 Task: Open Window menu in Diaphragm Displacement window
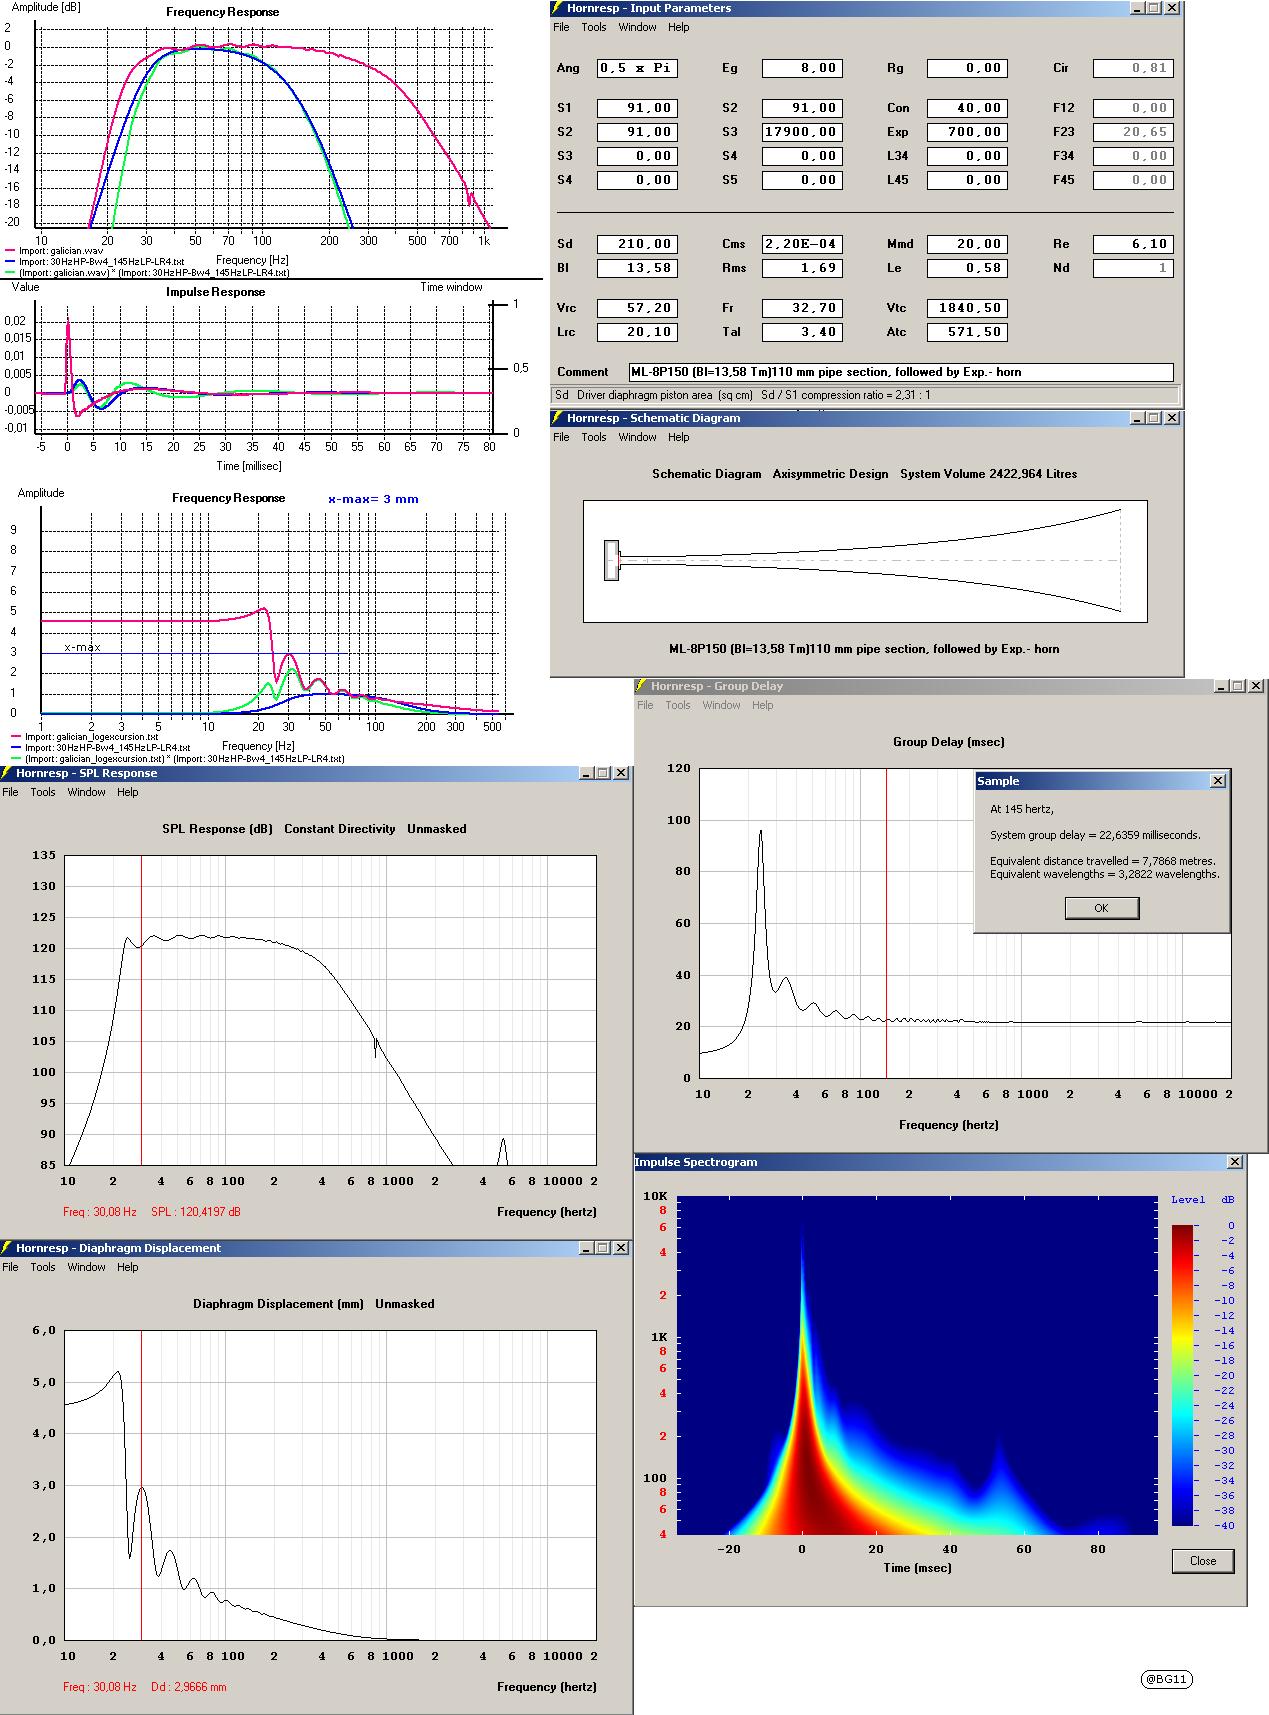click(86, 1267)
